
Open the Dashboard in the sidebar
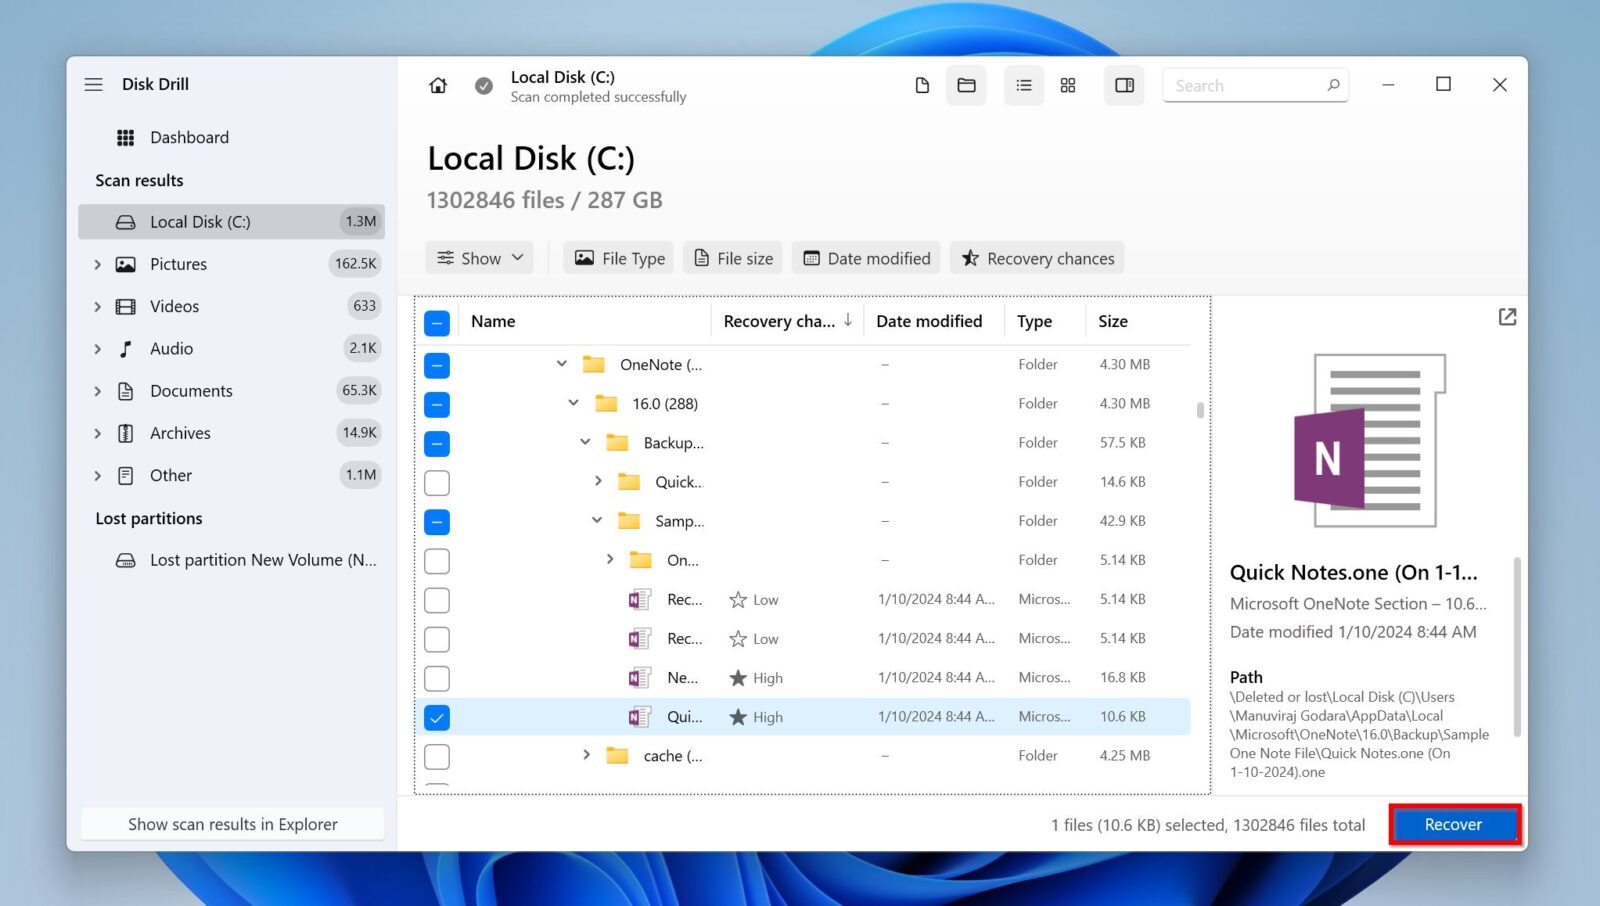tap(190, 137)
